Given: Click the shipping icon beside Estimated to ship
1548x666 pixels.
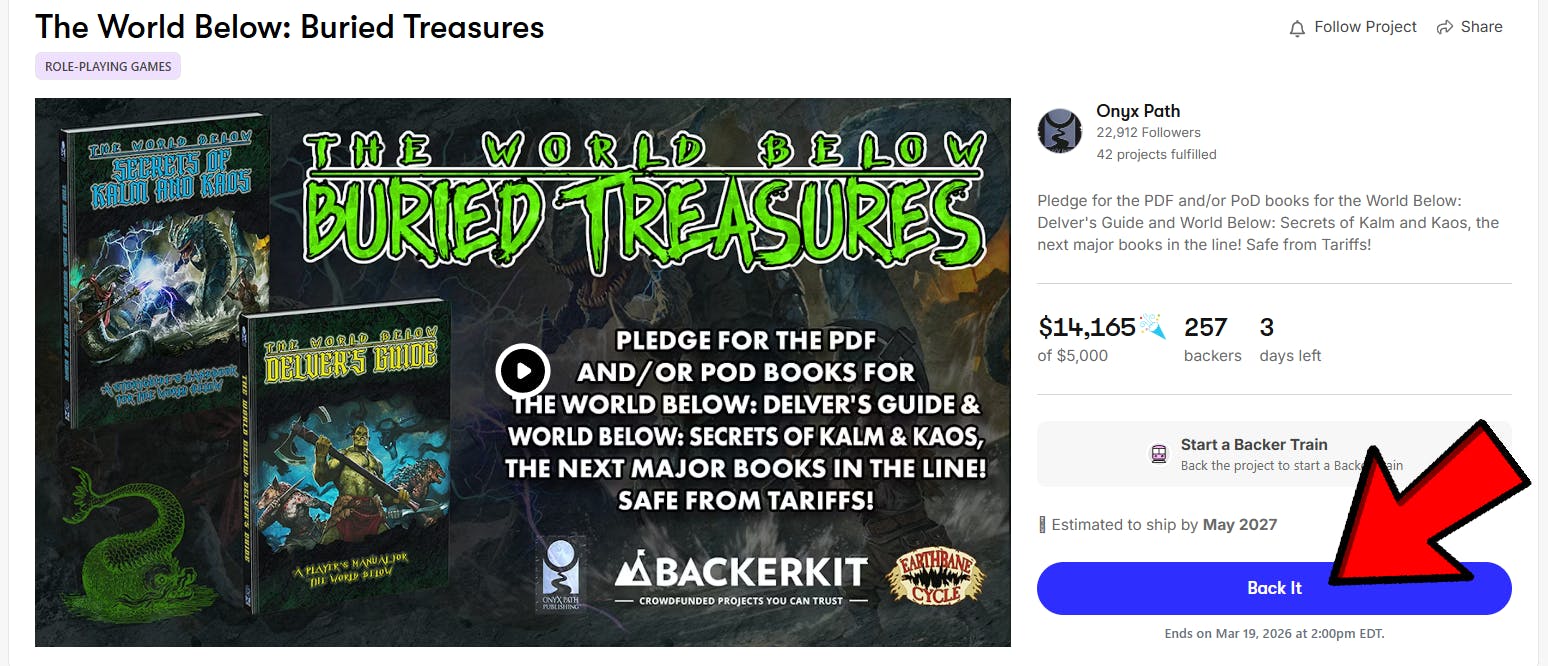Looking at the screenshot, I should [1042, 524].
